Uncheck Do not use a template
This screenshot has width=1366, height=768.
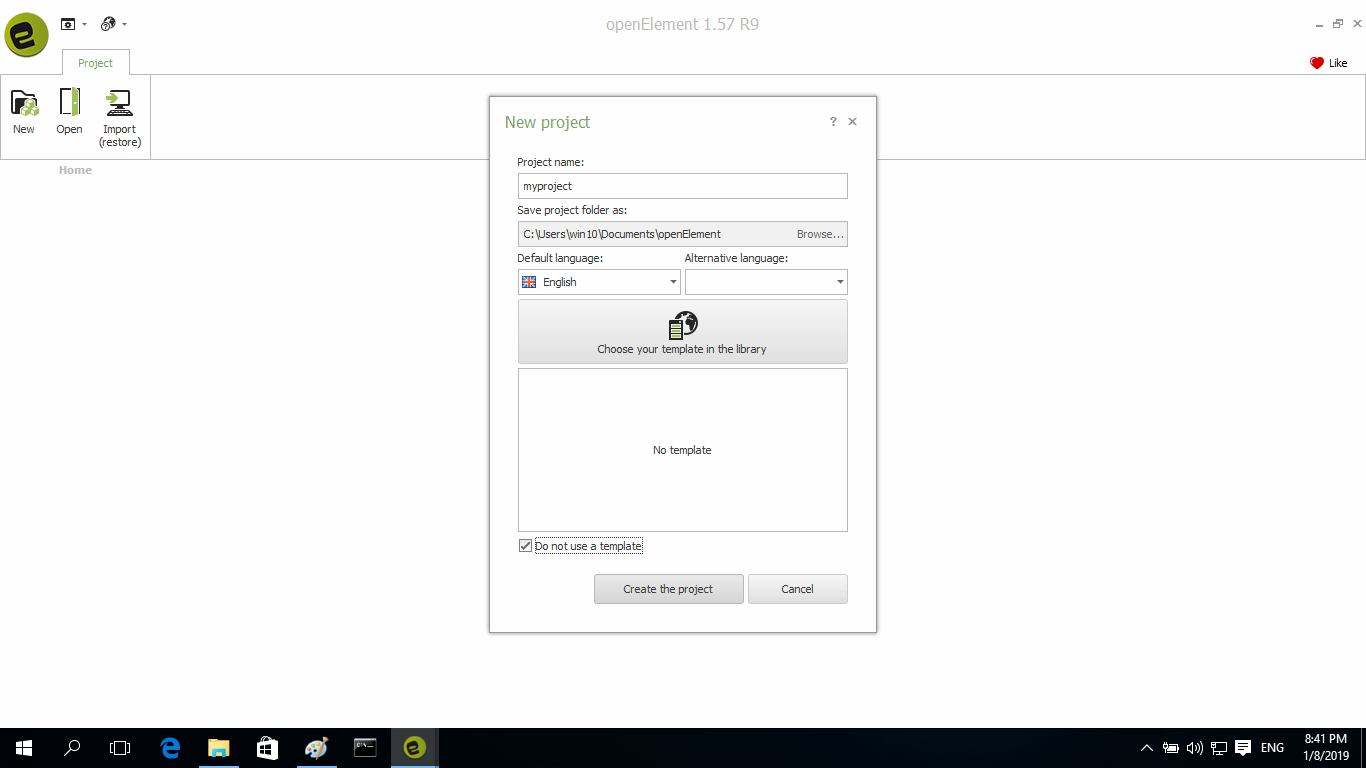[x=526, y=546]
